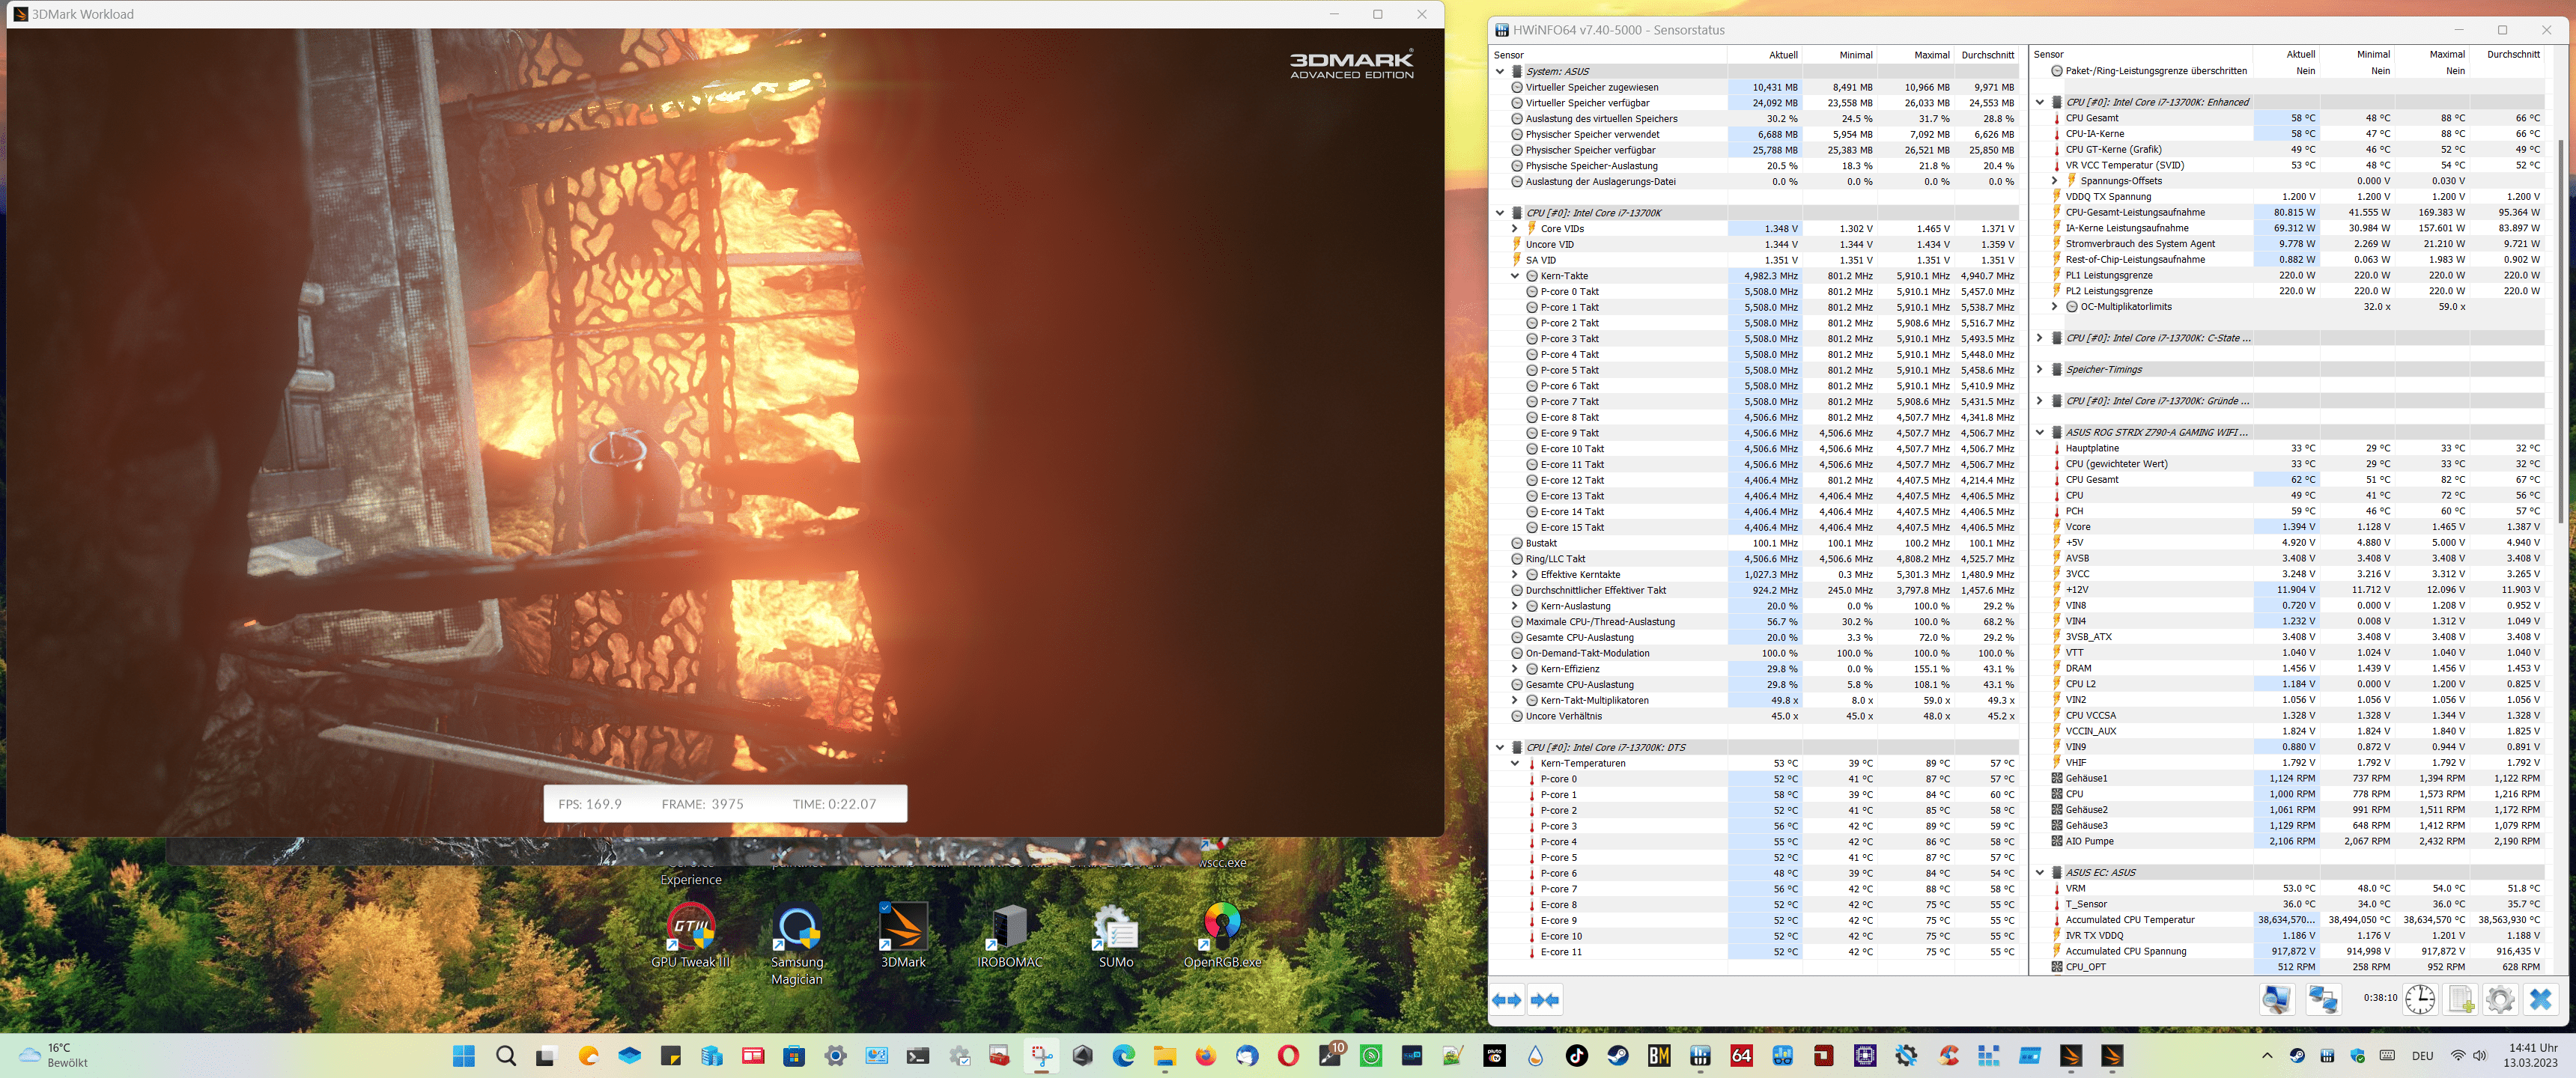The image size is (2576, 1078).
Task: Open TikTok from the taskbar
Action: coord(1577,1056)
